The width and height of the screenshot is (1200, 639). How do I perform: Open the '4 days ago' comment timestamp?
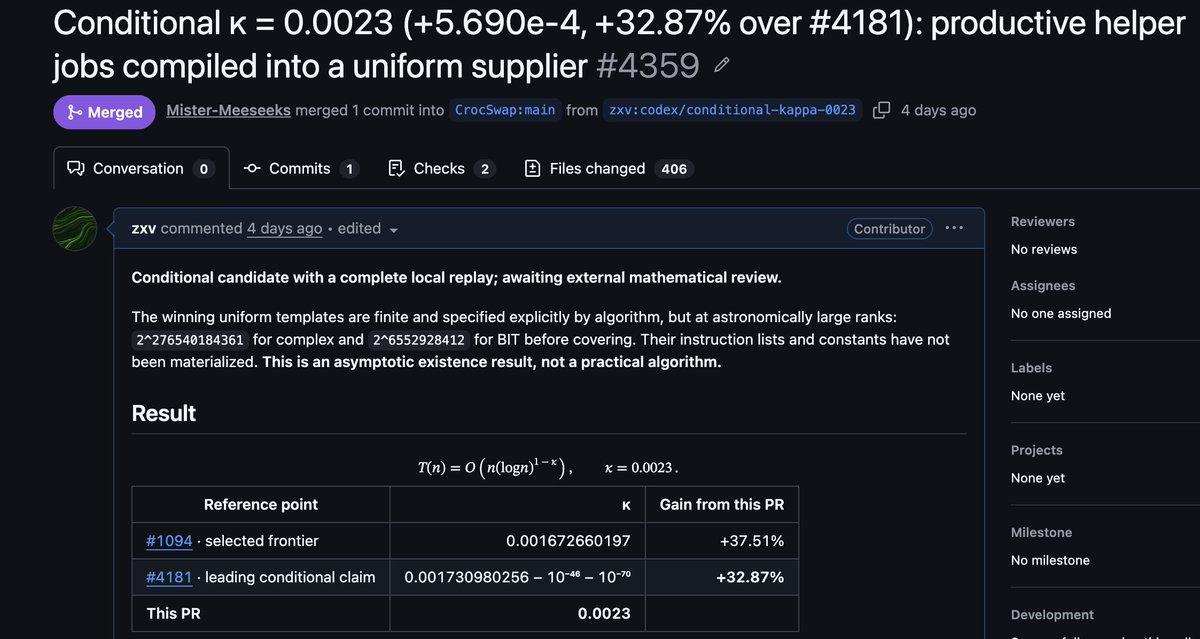pyautogui.click(x=284, y=228)
